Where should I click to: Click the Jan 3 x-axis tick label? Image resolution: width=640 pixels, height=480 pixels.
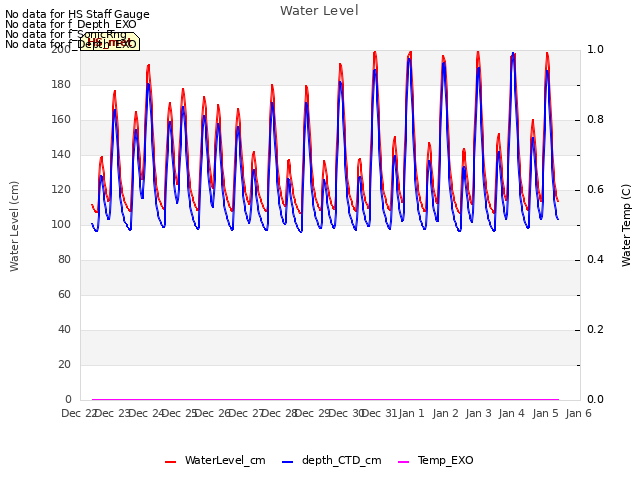[478, 413]
